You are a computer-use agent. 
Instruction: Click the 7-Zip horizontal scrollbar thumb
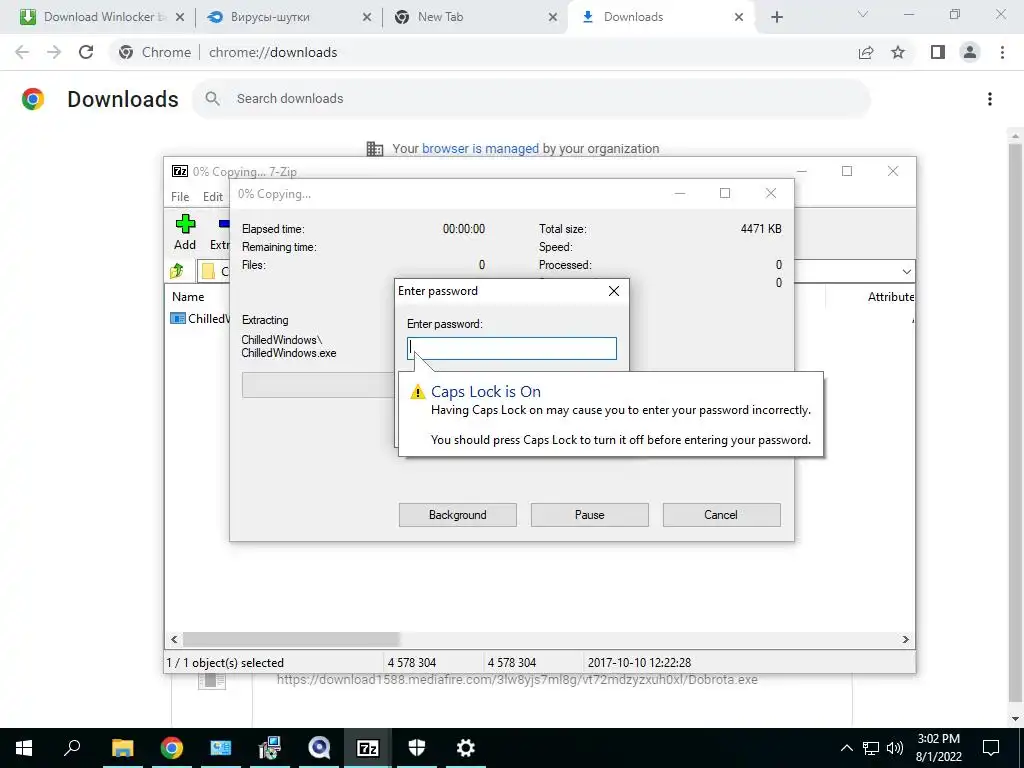coord(291,639)
